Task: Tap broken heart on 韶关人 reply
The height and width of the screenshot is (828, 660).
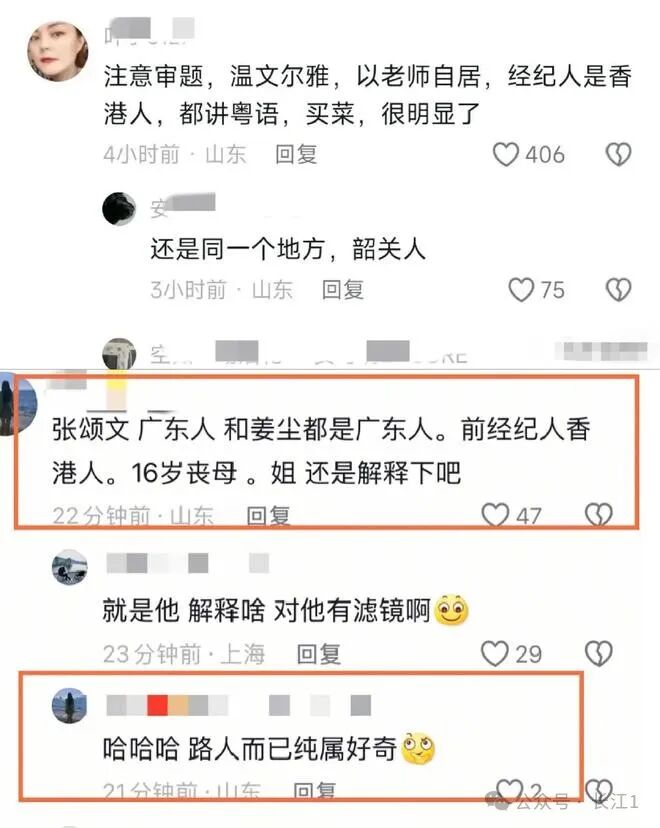Action: point(618,290)
